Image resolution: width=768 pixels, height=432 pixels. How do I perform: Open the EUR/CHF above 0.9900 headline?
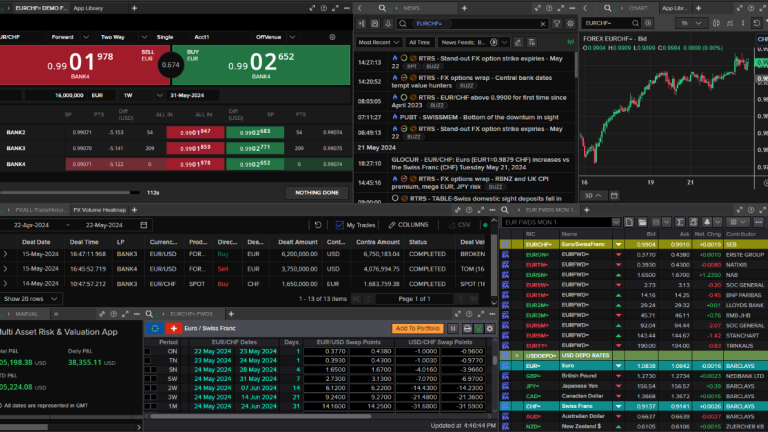479,101
